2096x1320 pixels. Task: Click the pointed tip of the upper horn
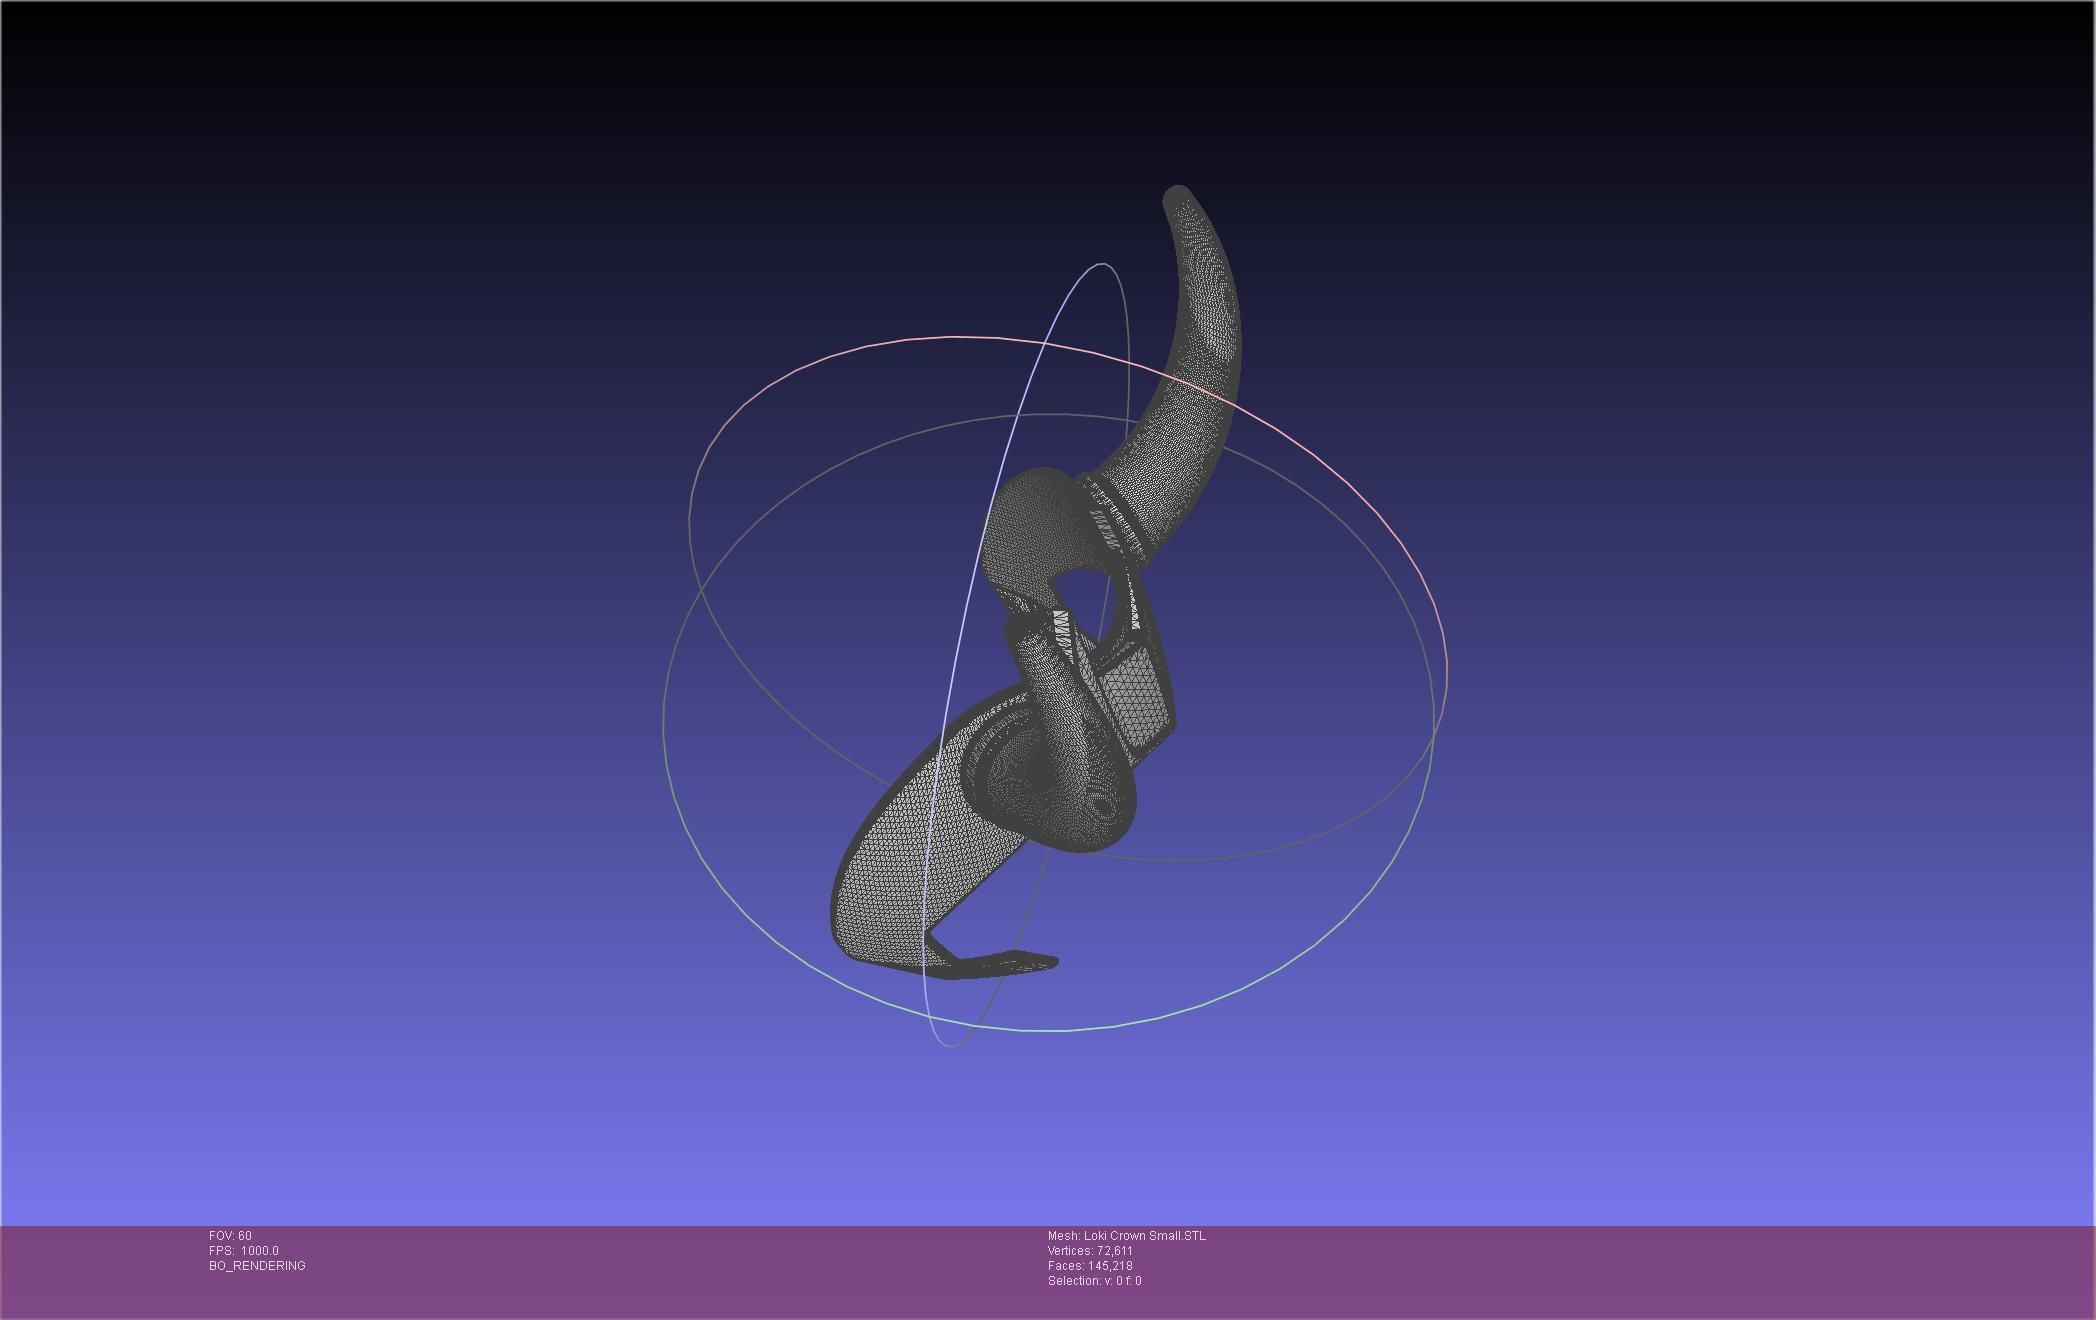(1176, 194)
